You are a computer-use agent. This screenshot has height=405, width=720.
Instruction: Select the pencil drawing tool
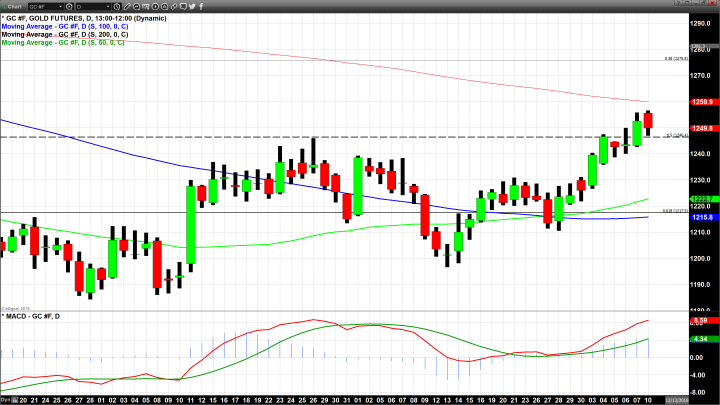point(127,6)
